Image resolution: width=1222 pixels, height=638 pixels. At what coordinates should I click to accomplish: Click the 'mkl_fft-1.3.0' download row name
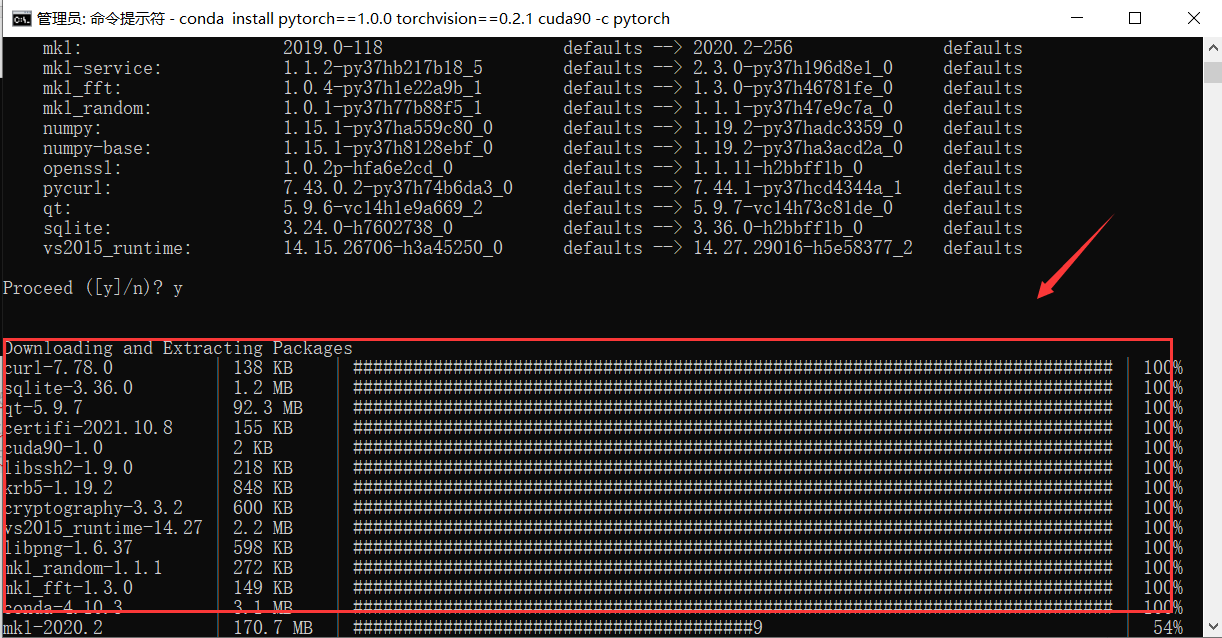tap(68, 588)
